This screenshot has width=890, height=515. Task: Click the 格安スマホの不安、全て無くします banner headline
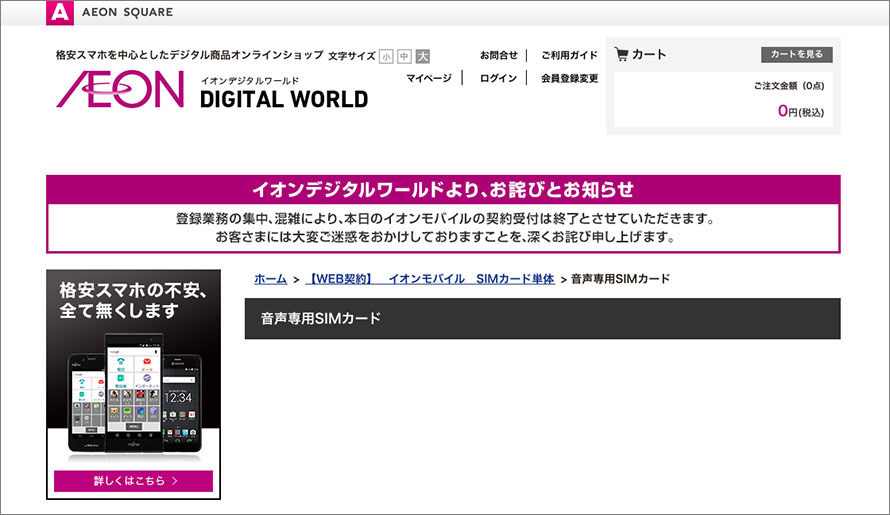133,300
